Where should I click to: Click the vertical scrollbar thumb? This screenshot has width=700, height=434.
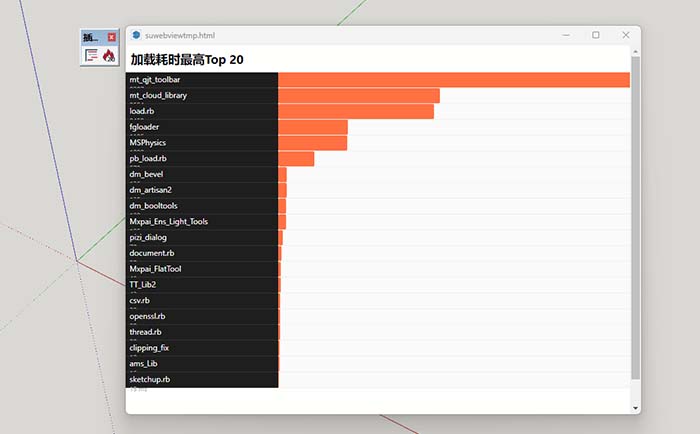636,220
